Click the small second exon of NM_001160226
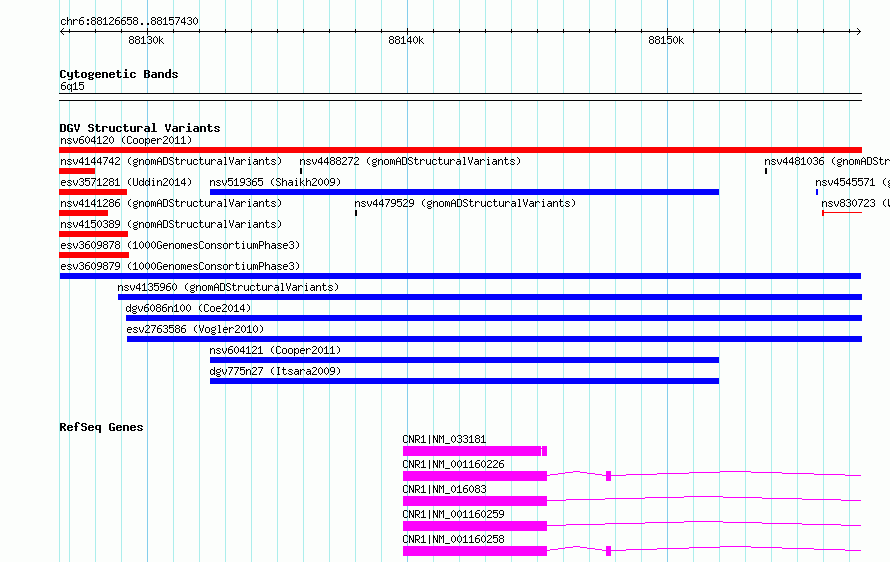Screen dimensions: 890x562 coord(608,476)
